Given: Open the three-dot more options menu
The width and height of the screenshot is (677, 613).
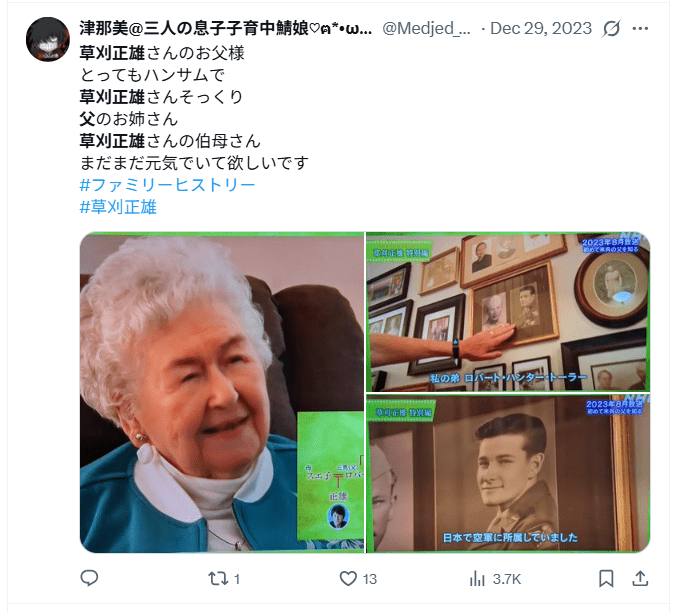Looking at the screenshot, I should tap(640, 28).
